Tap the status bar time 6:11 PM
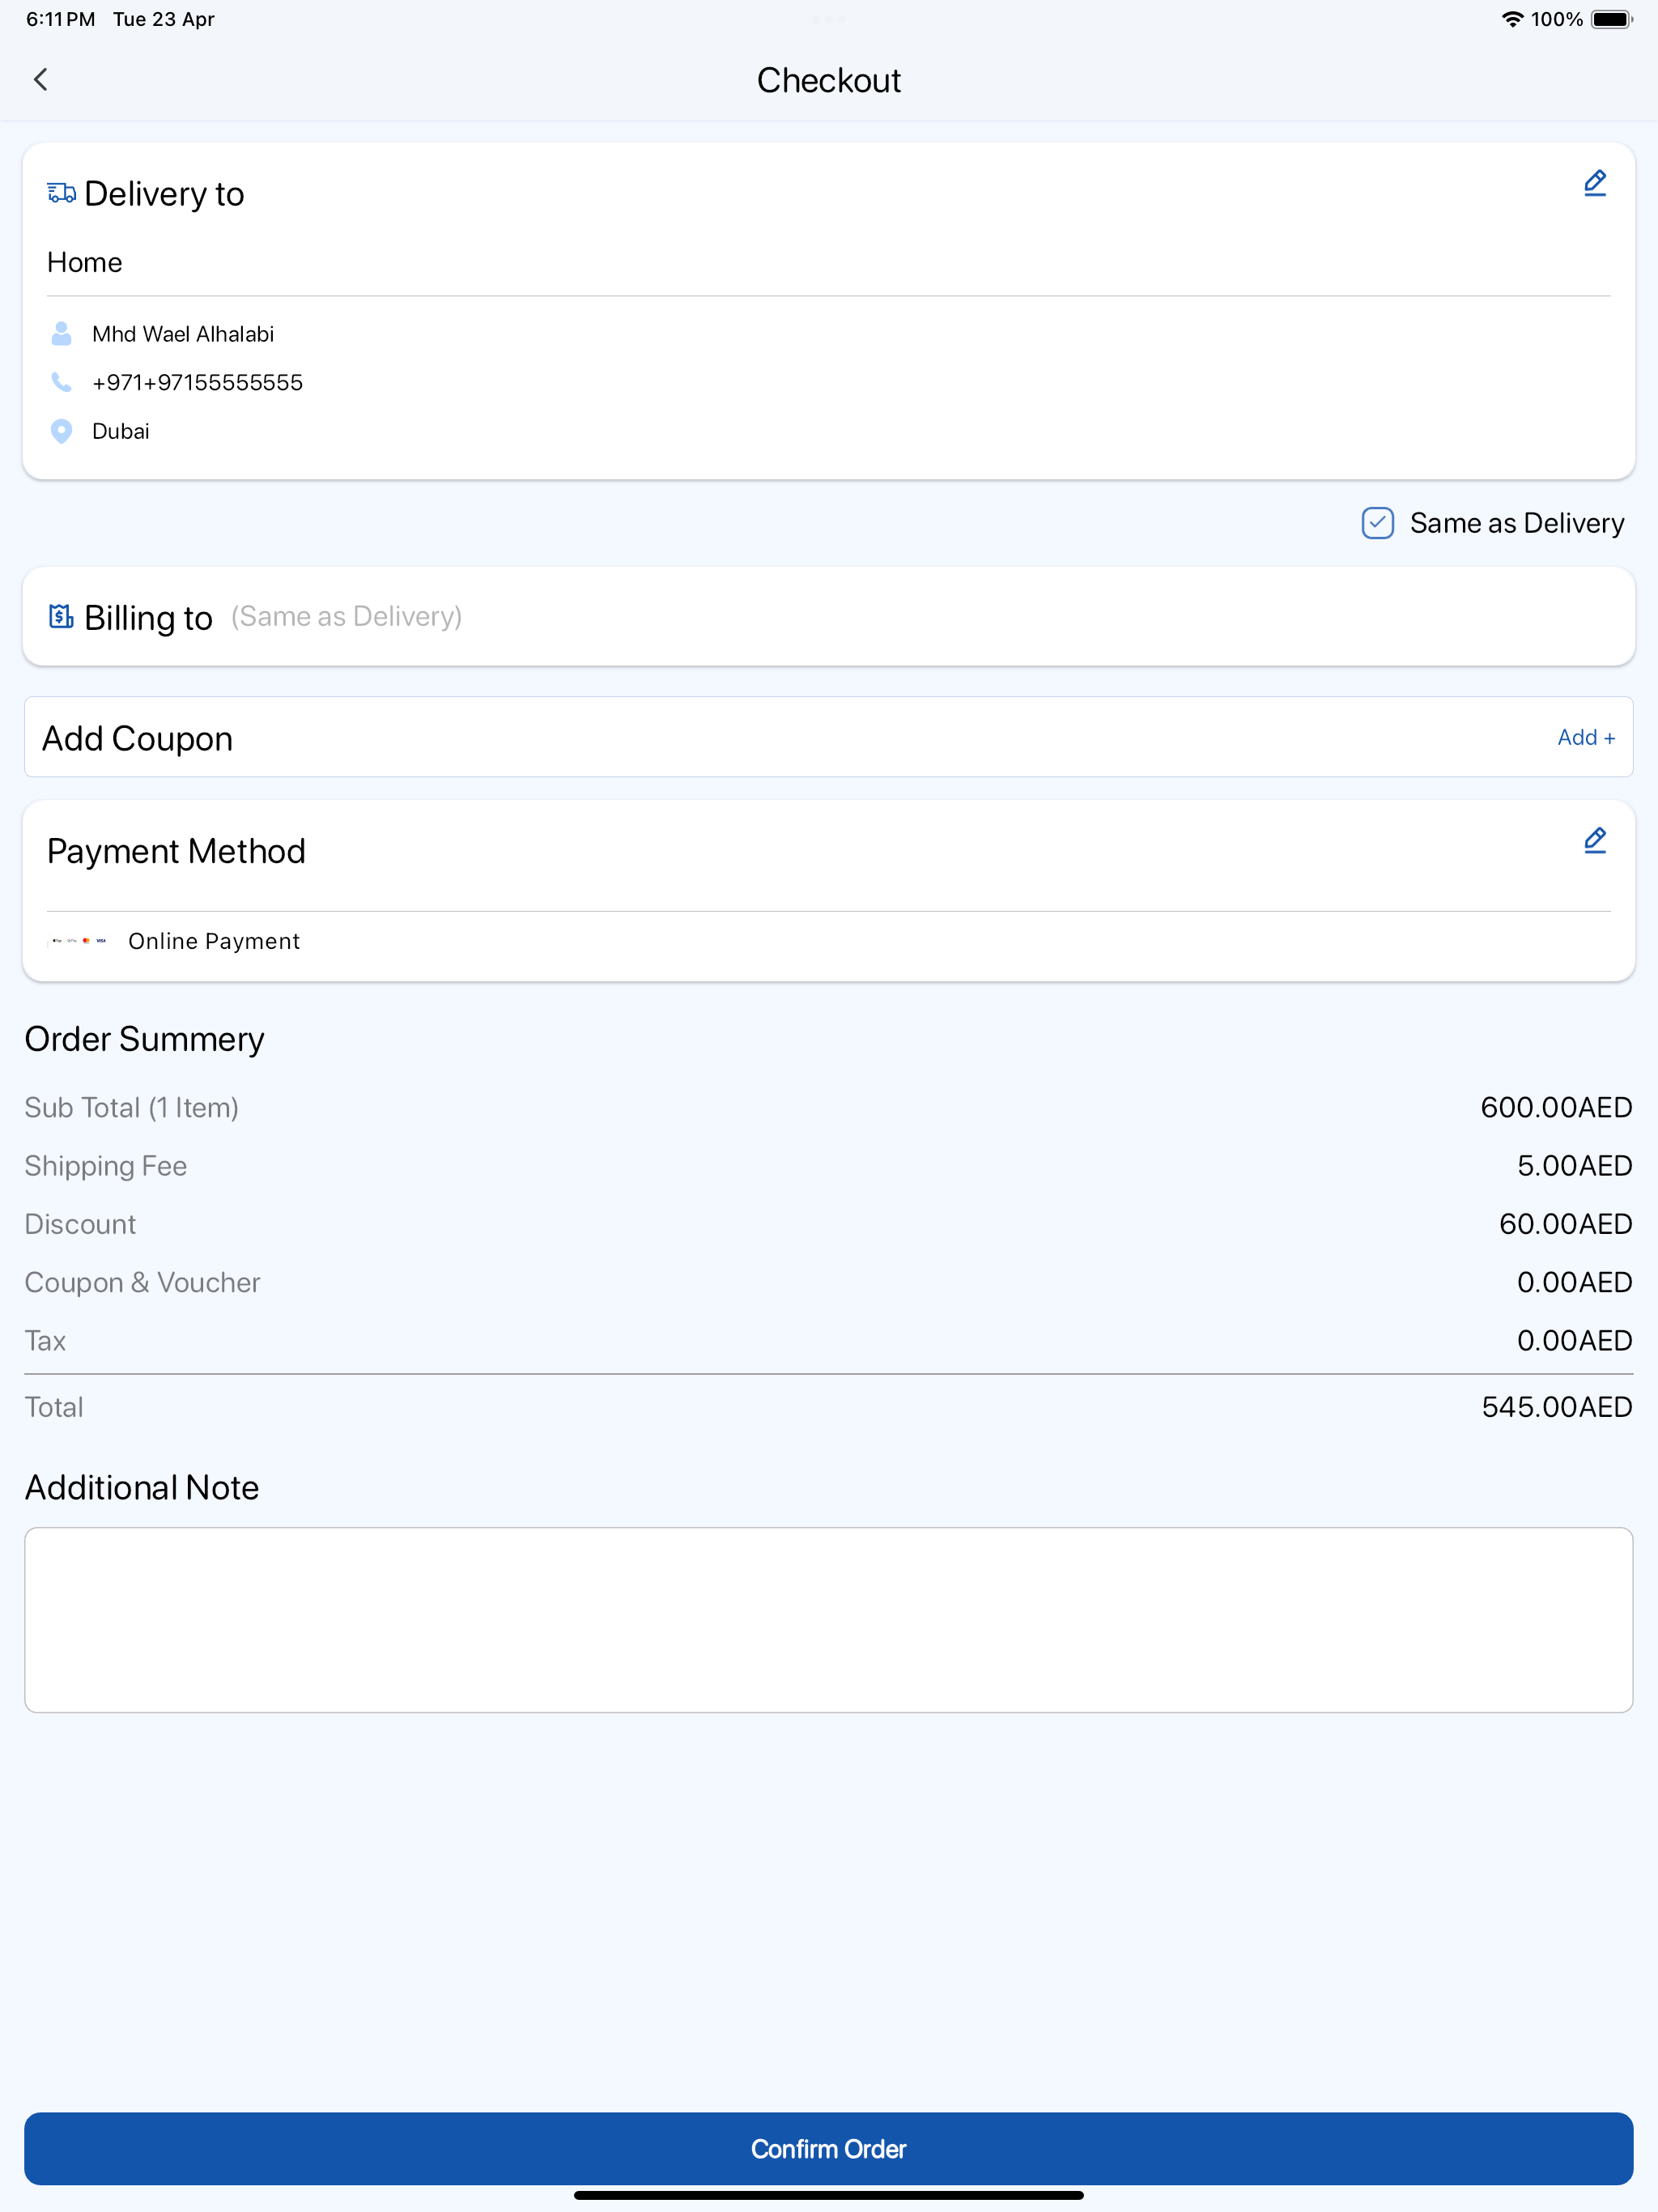Viewport: 1658px width, 2212px height. 60,19
